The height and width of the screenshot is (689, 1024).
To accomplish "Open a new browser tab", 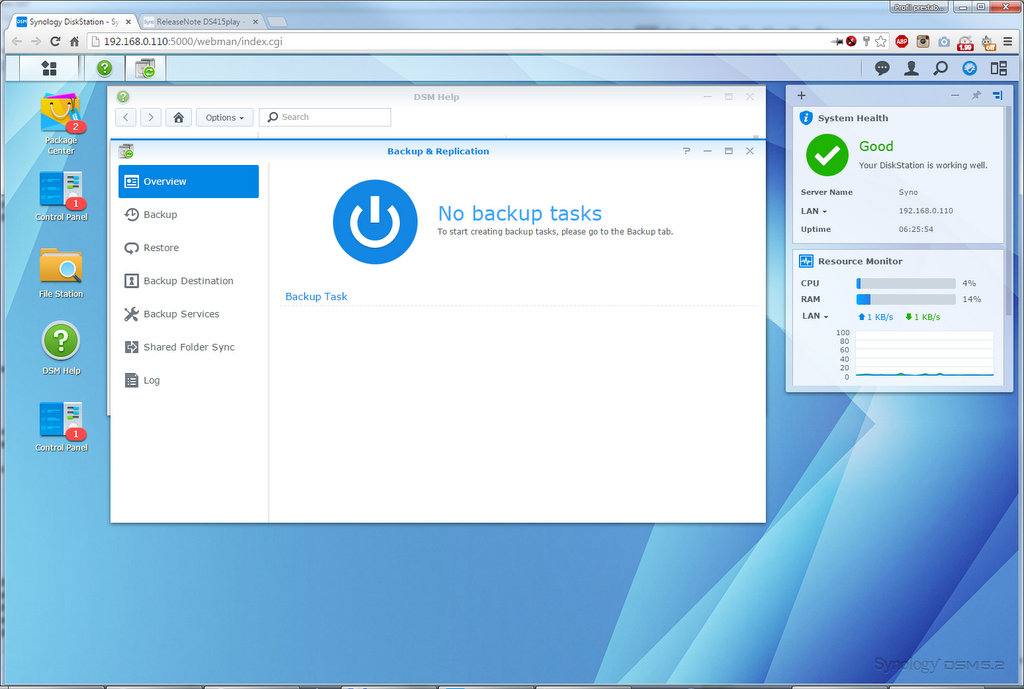I will point(277,22).
